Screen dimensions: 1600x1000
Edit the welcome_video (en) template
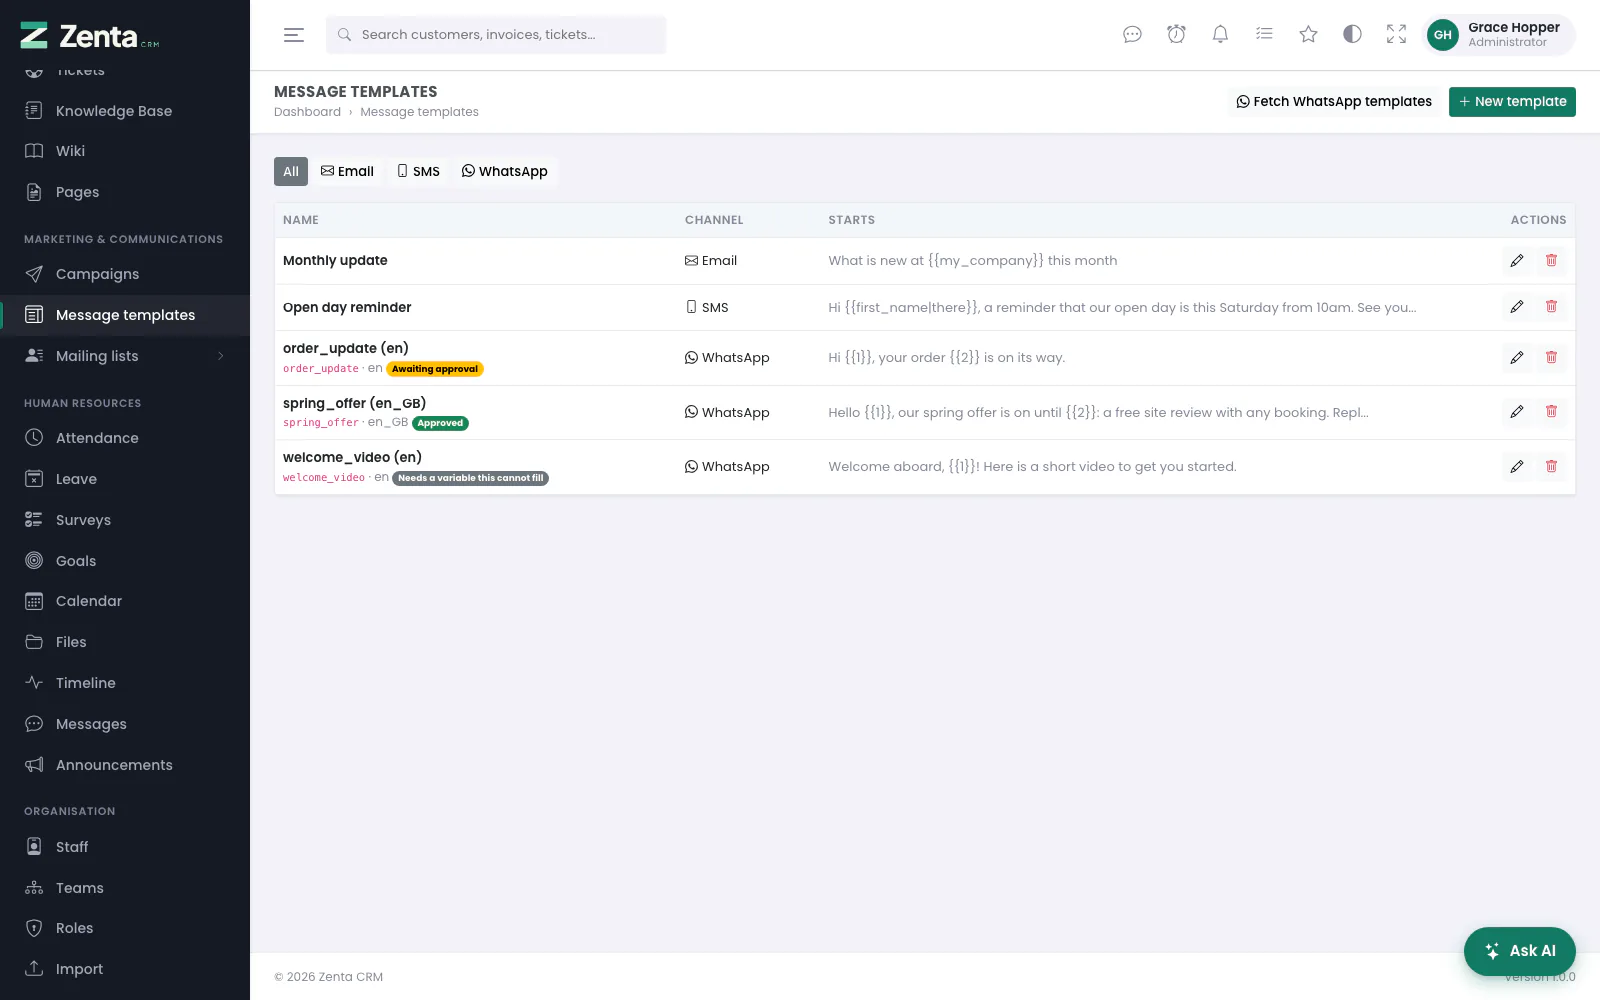pyautogui.click(x=1517, y=467)
